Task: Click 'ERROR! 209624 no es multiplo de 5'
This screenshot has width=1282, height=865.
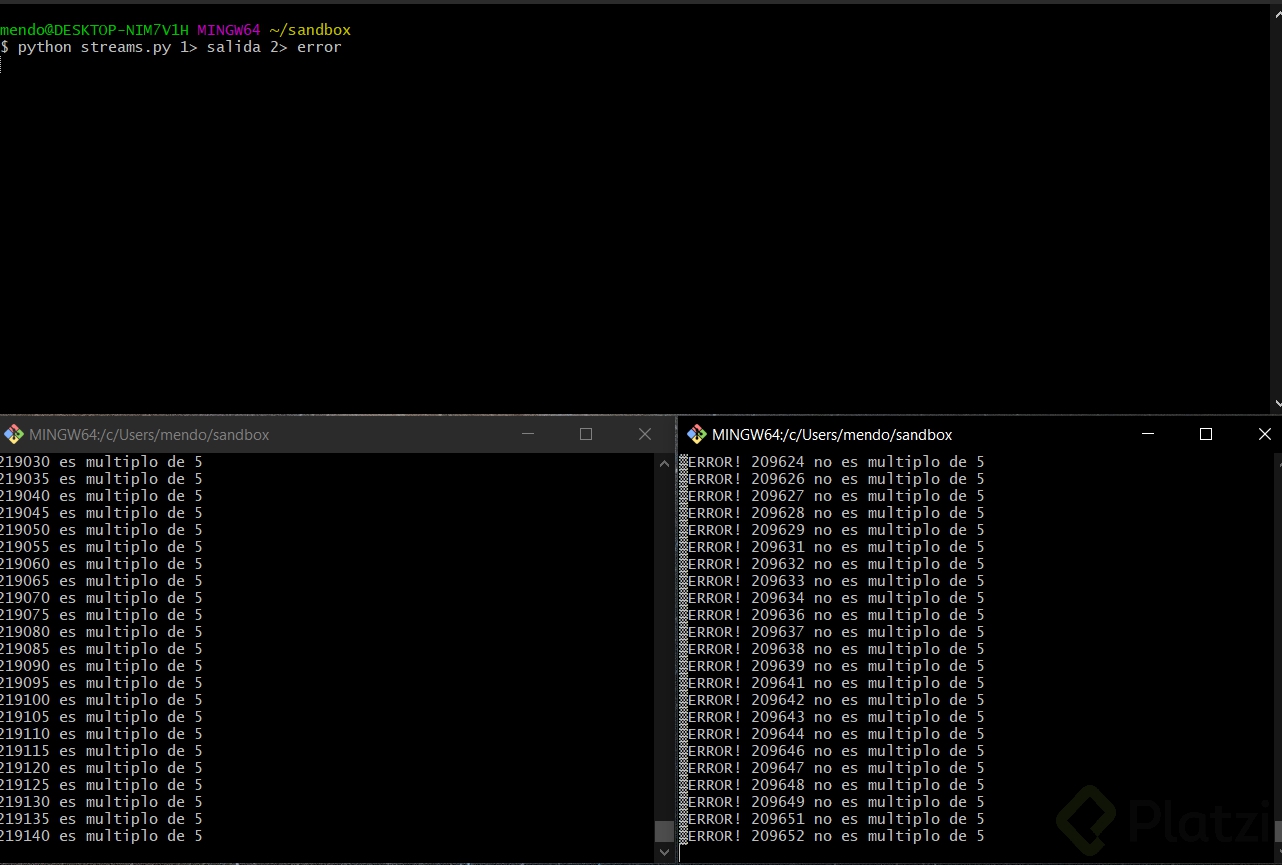Action: (834, 462)
